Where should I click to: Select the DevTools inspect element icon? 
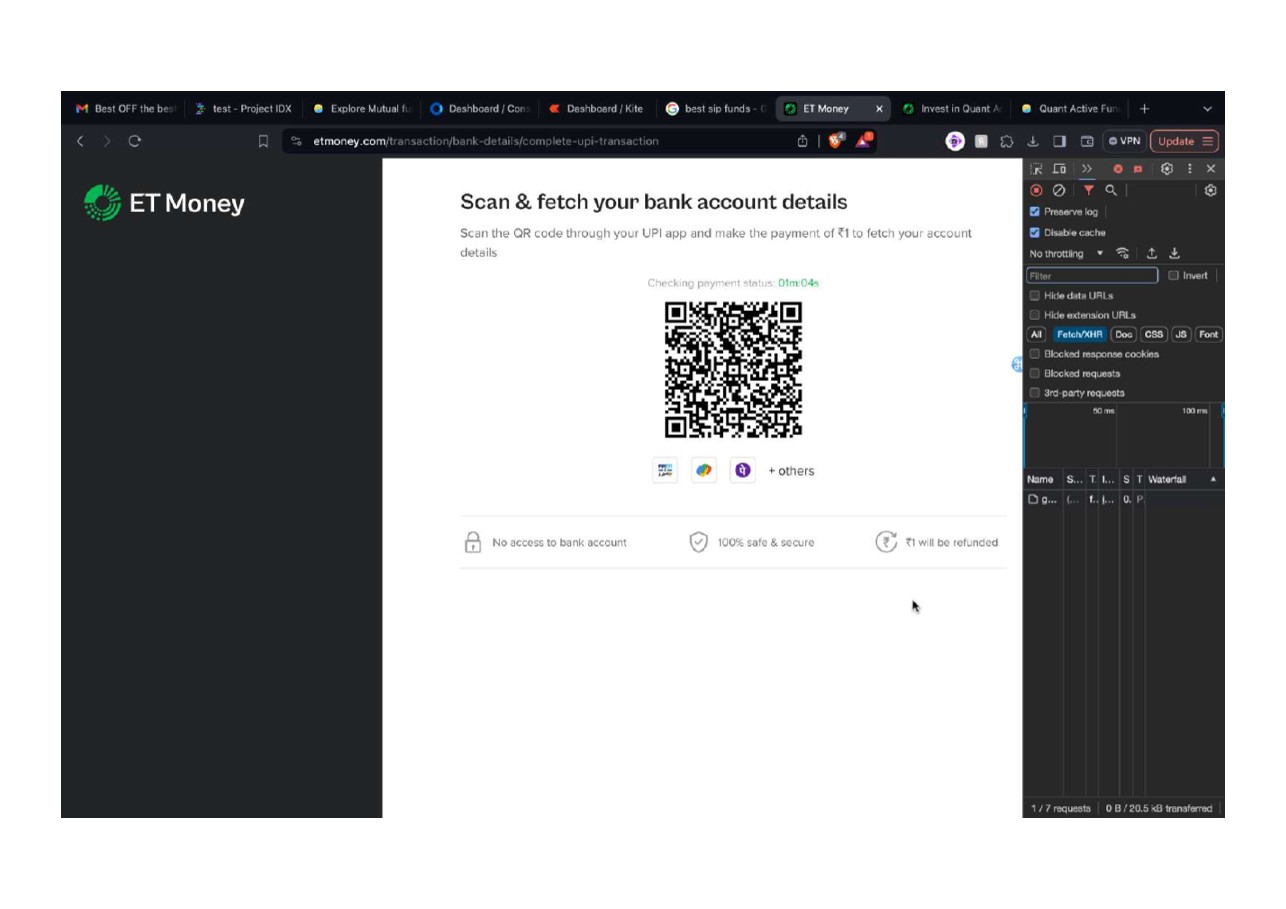click(x=1036, y=169)
